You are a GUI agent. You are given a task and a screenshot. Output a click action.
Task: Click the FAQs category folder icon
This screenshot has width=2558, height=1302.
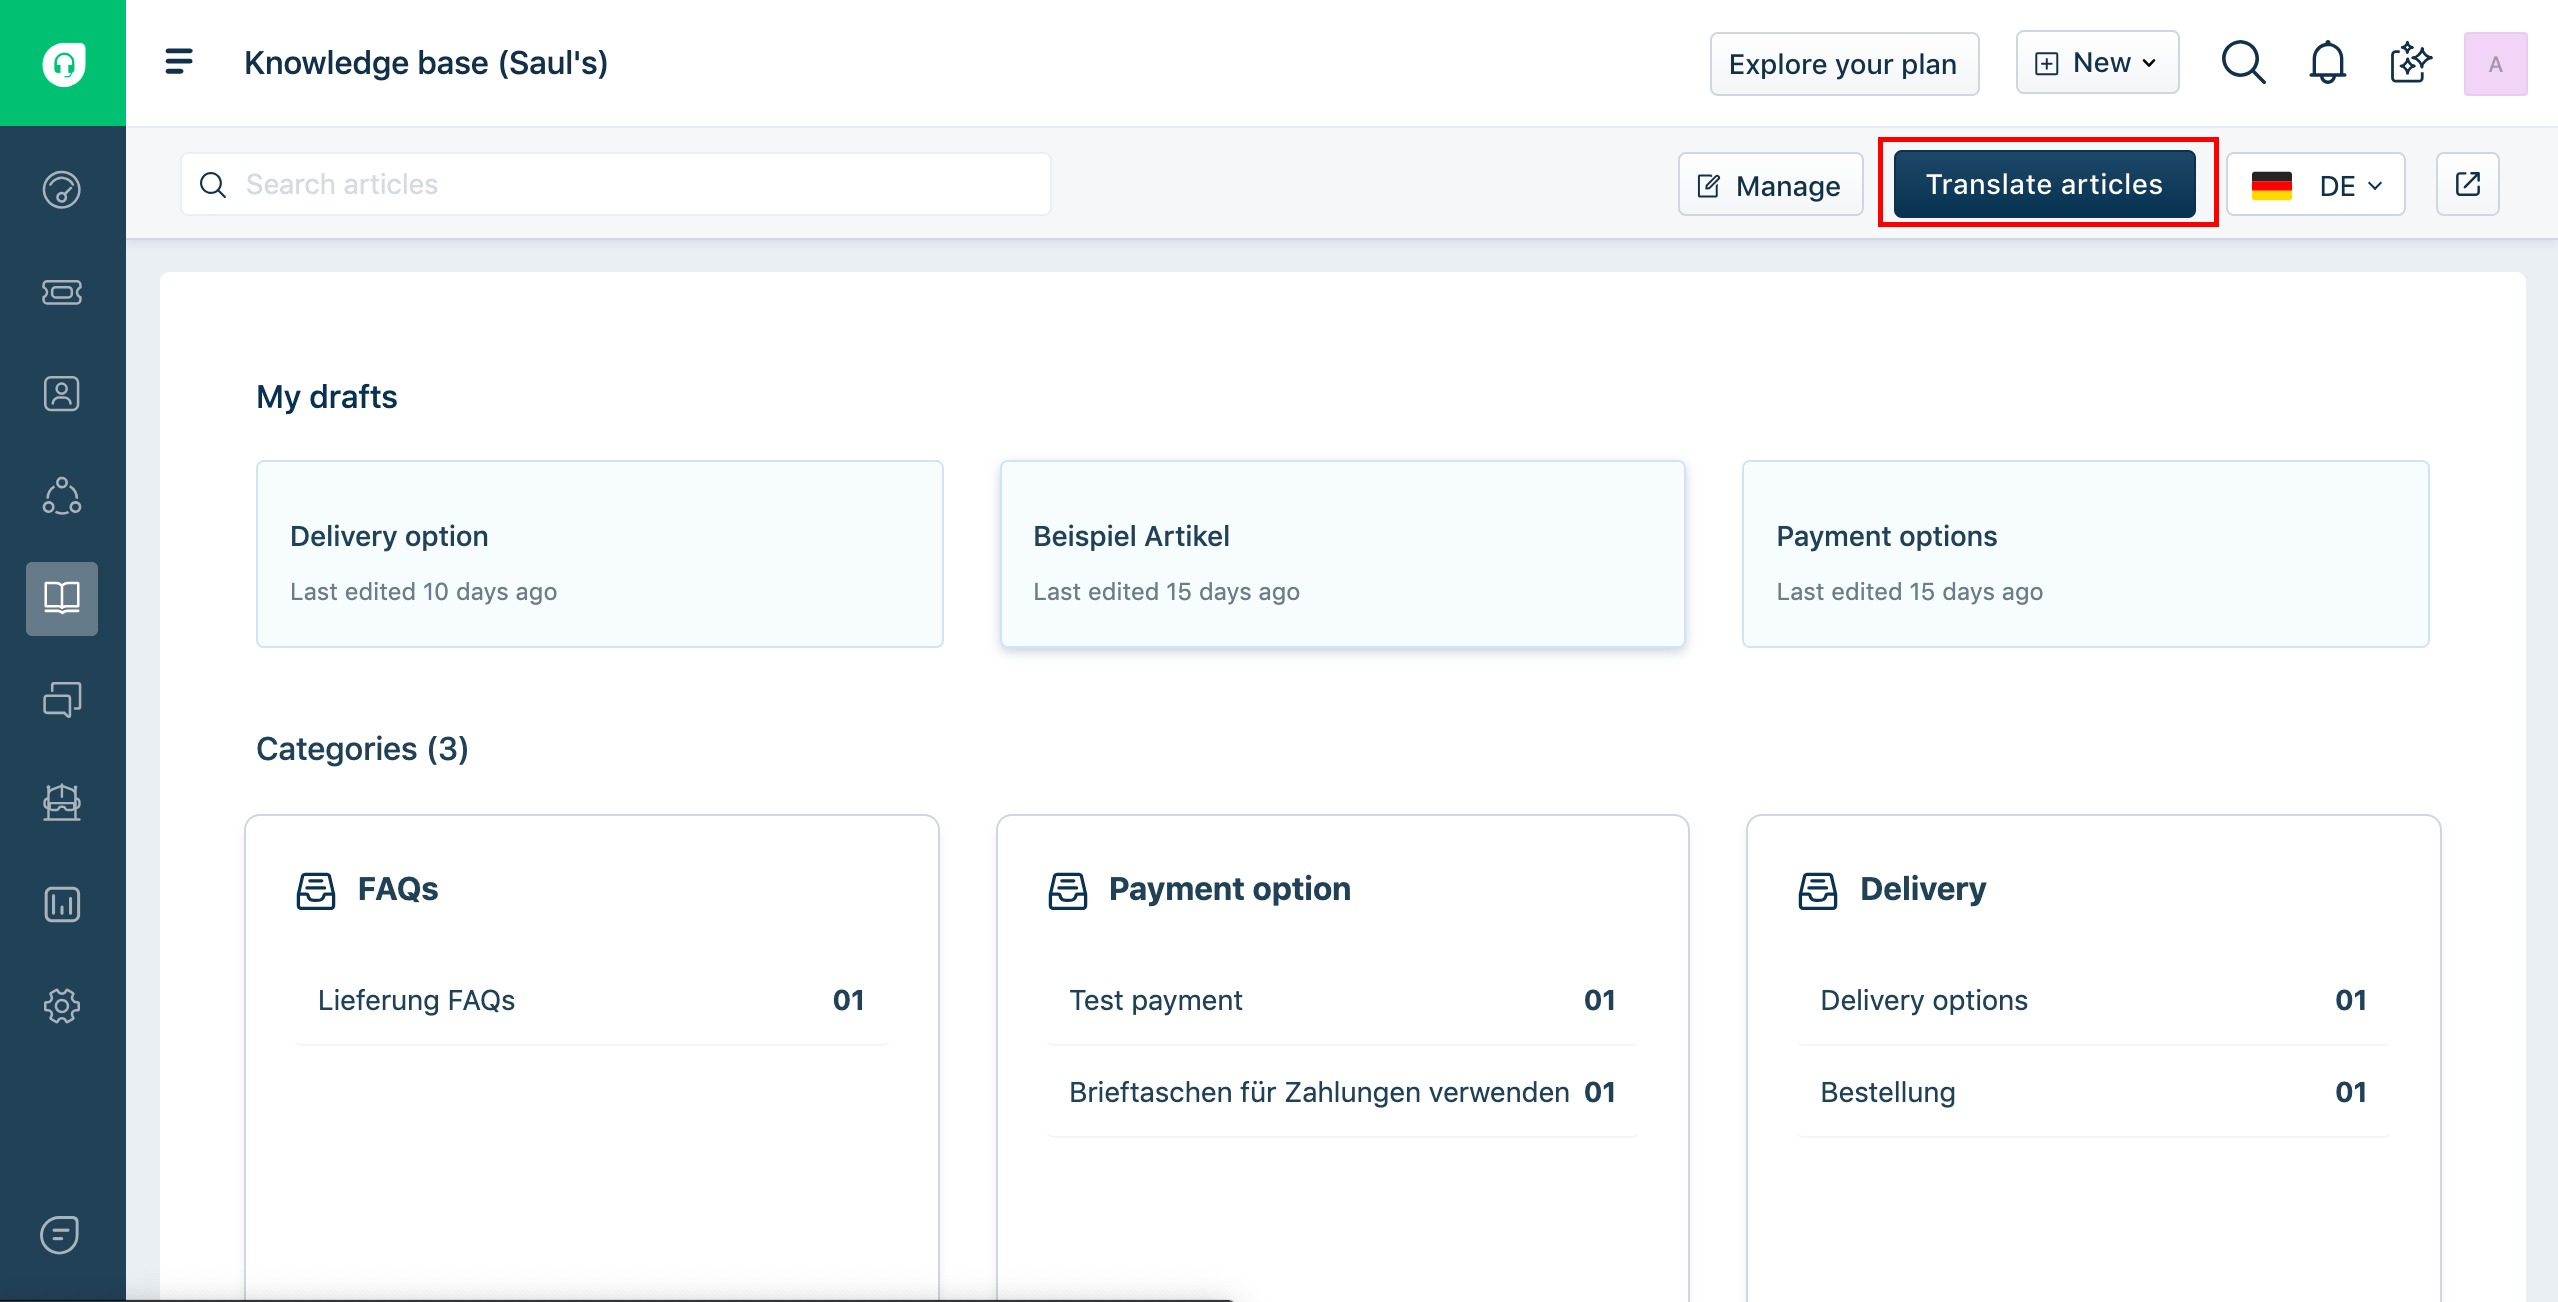(316, 890)
